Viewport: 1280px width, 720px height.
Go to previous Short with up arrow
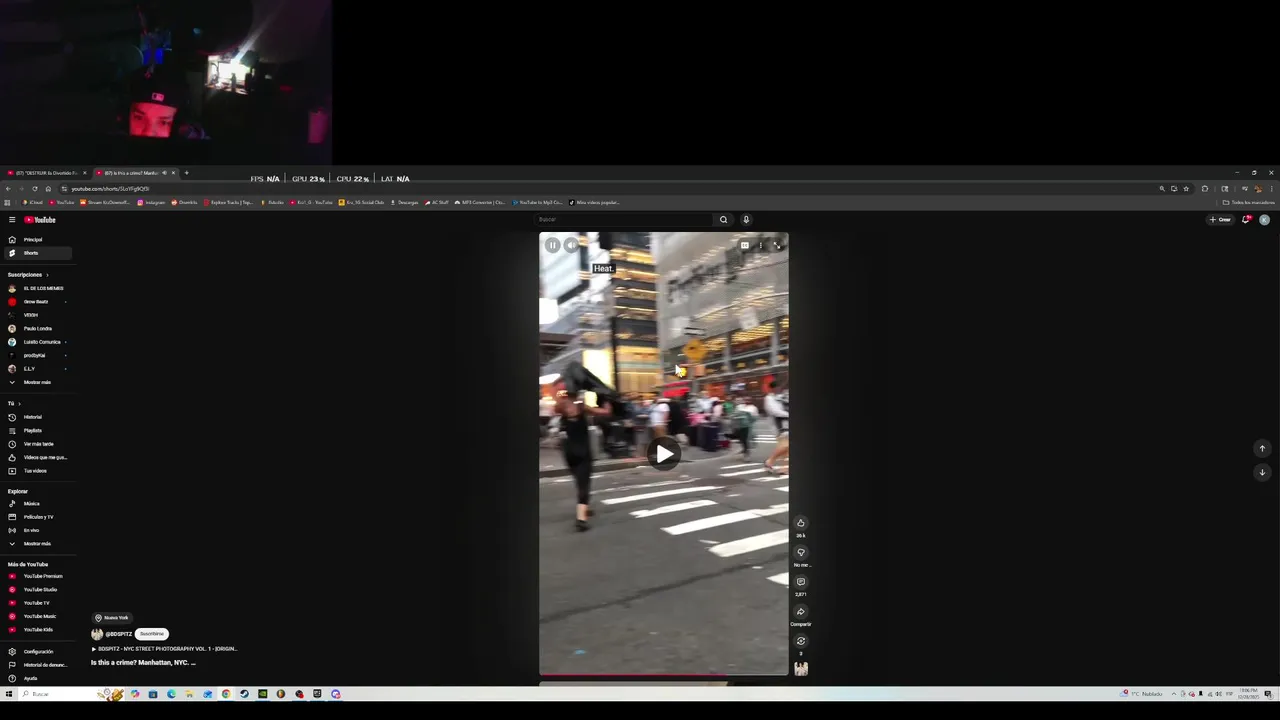tap(1262, 449)
